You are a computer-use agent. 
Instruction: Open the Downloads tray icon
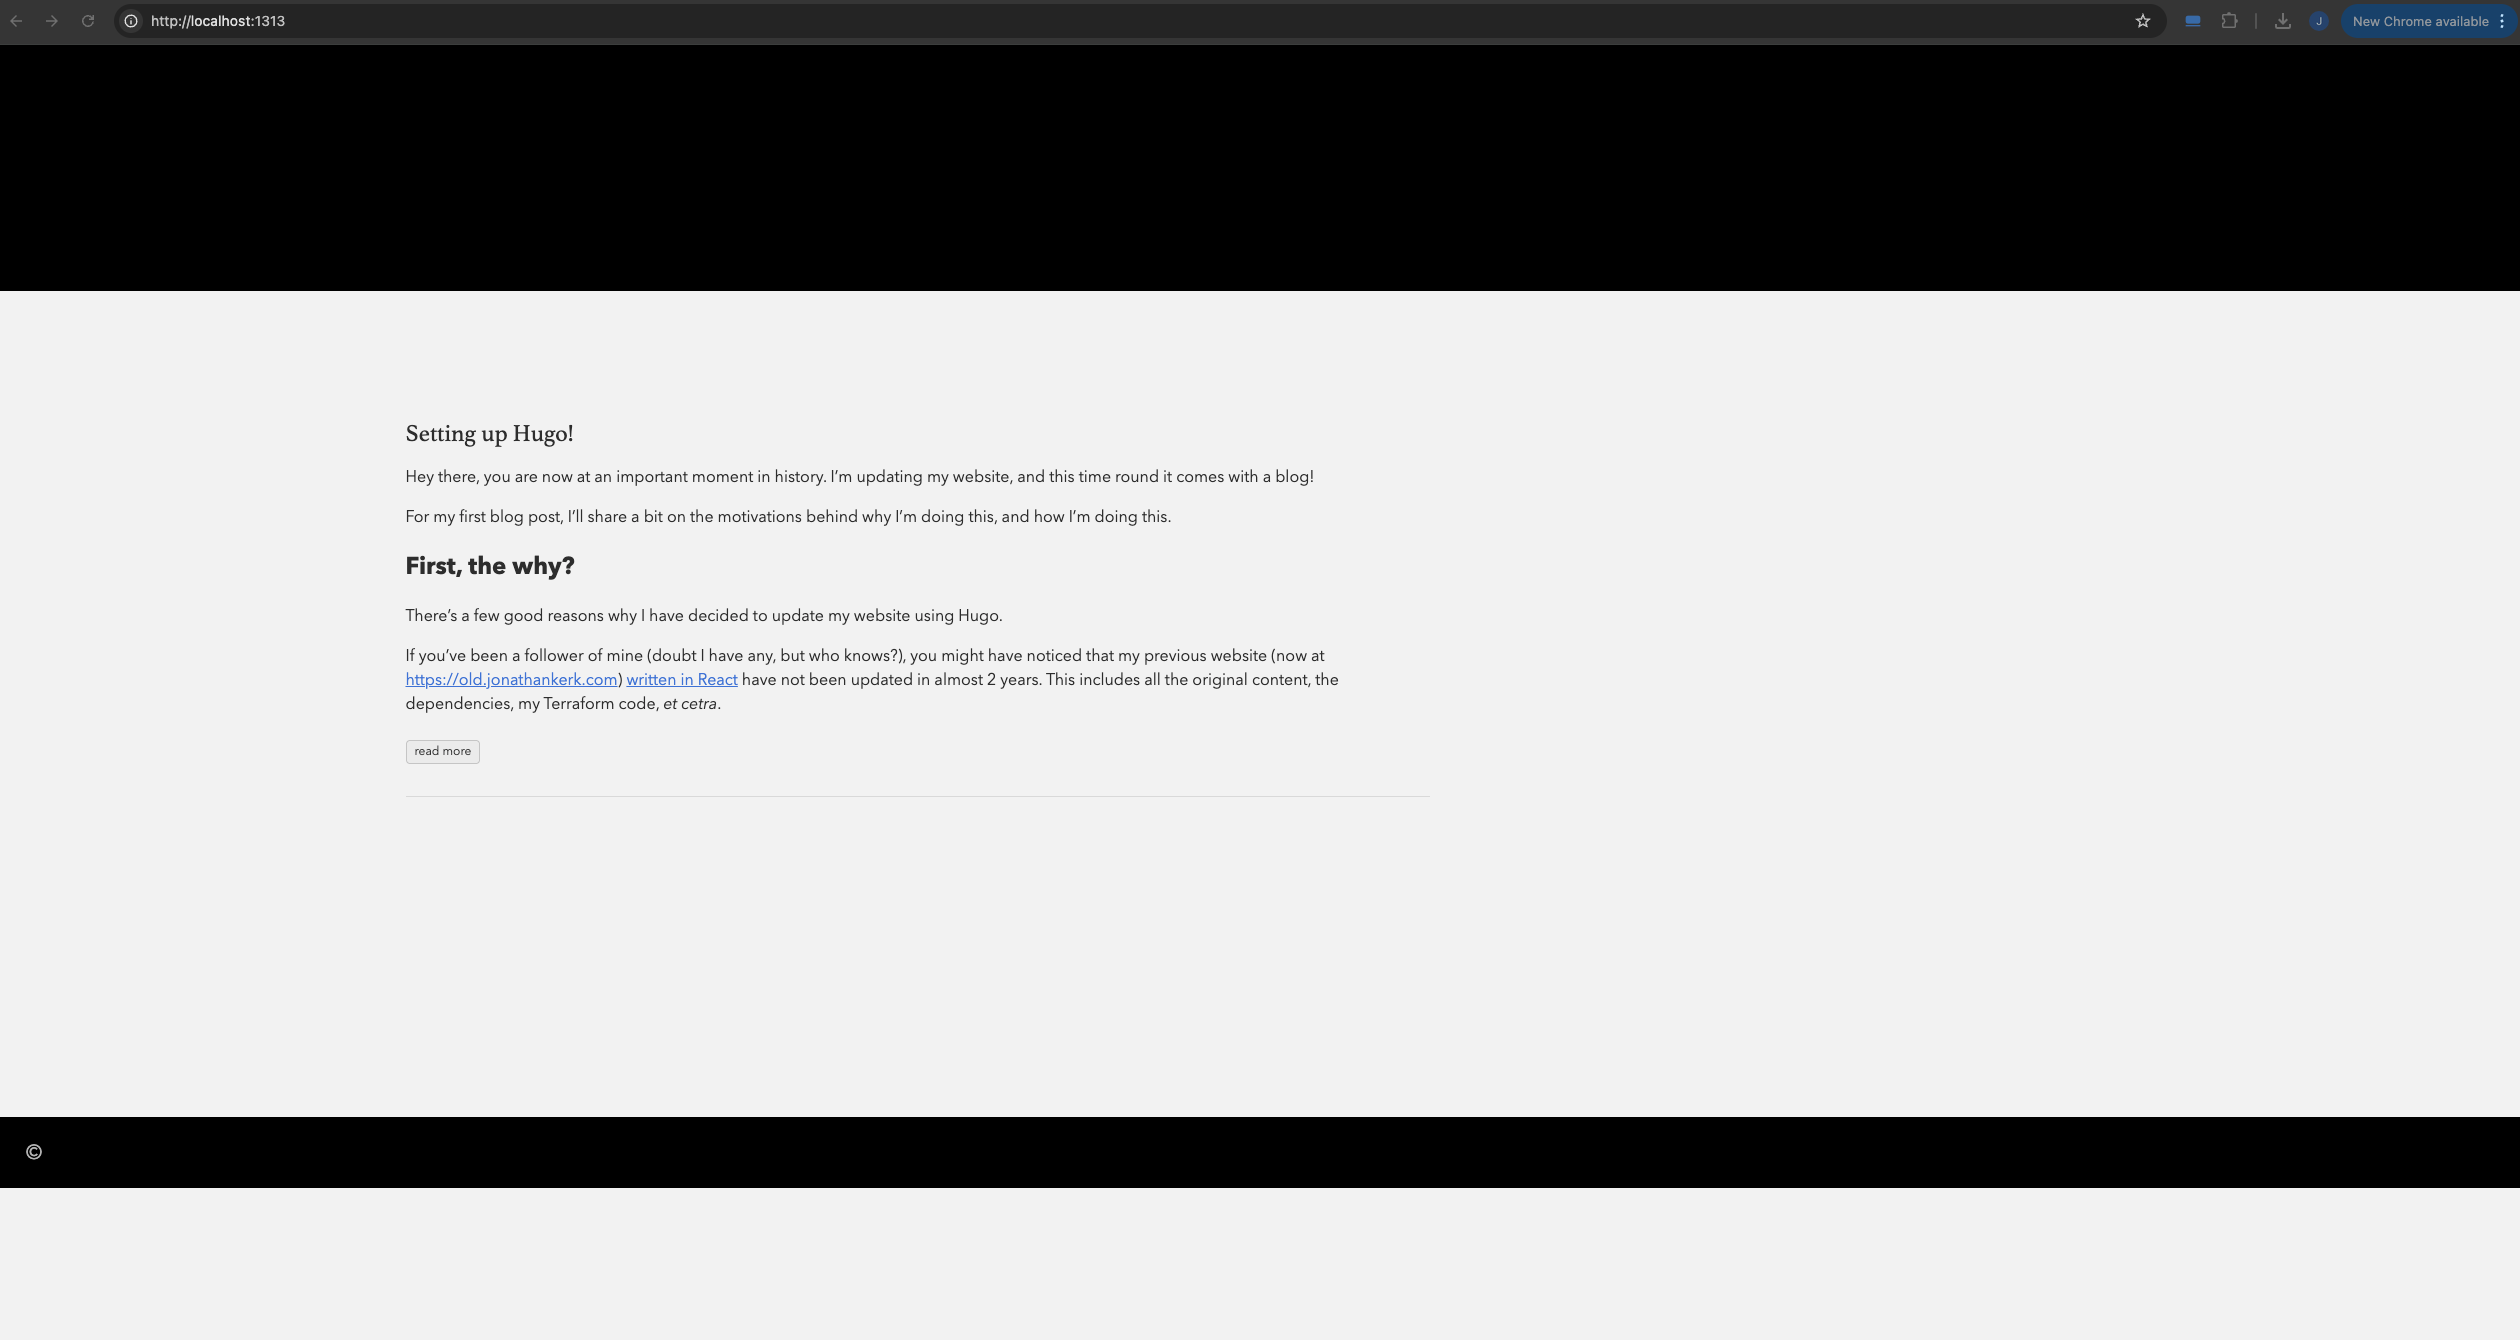[2283, 21]
